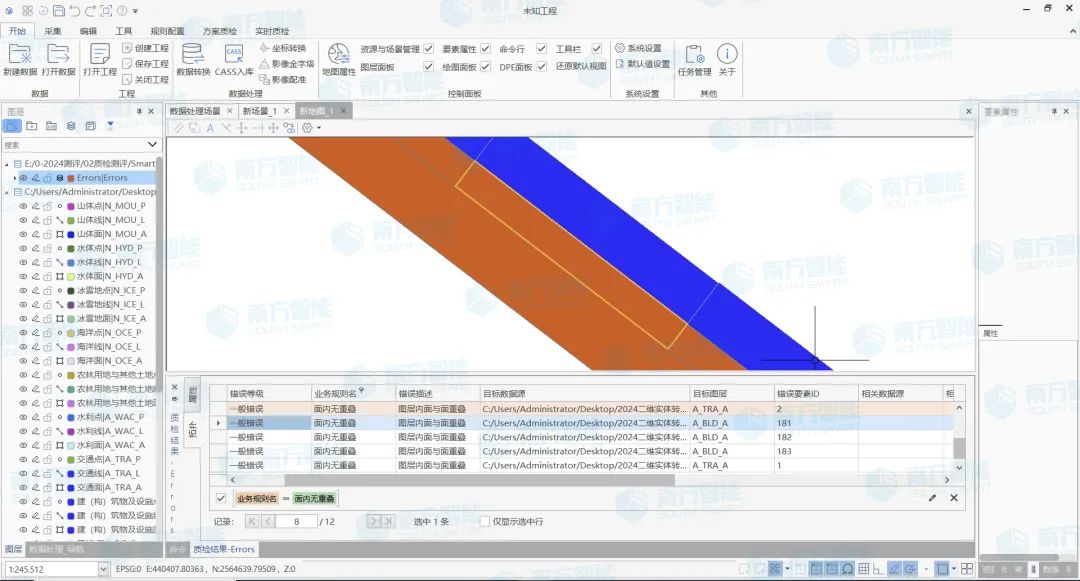Expand the Errors|Errors layer node
Image resolution: width=1080 pixels, height=581 pixels.
point(14,178)
